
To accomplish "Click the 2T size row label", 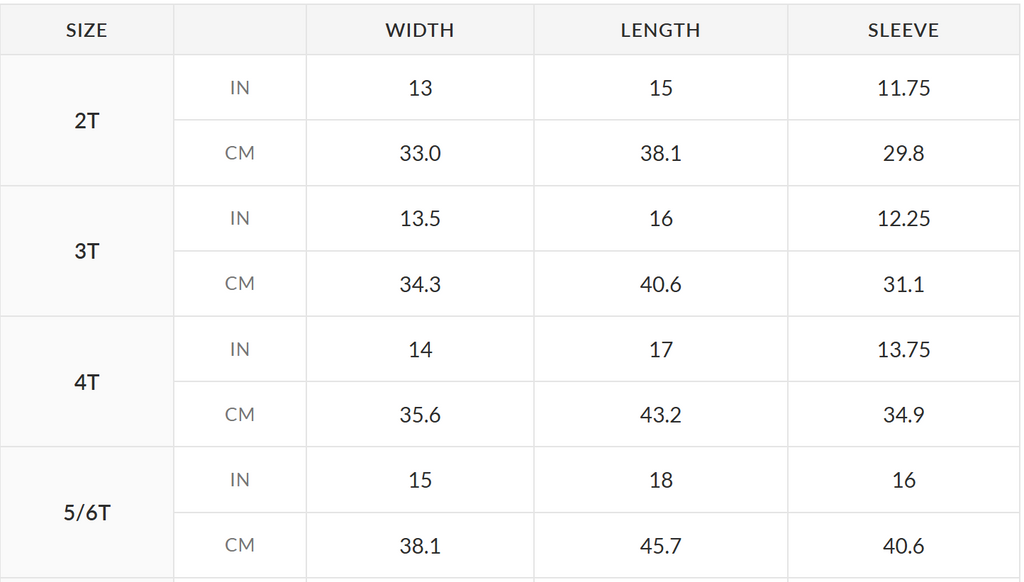I will coord(87,121).
